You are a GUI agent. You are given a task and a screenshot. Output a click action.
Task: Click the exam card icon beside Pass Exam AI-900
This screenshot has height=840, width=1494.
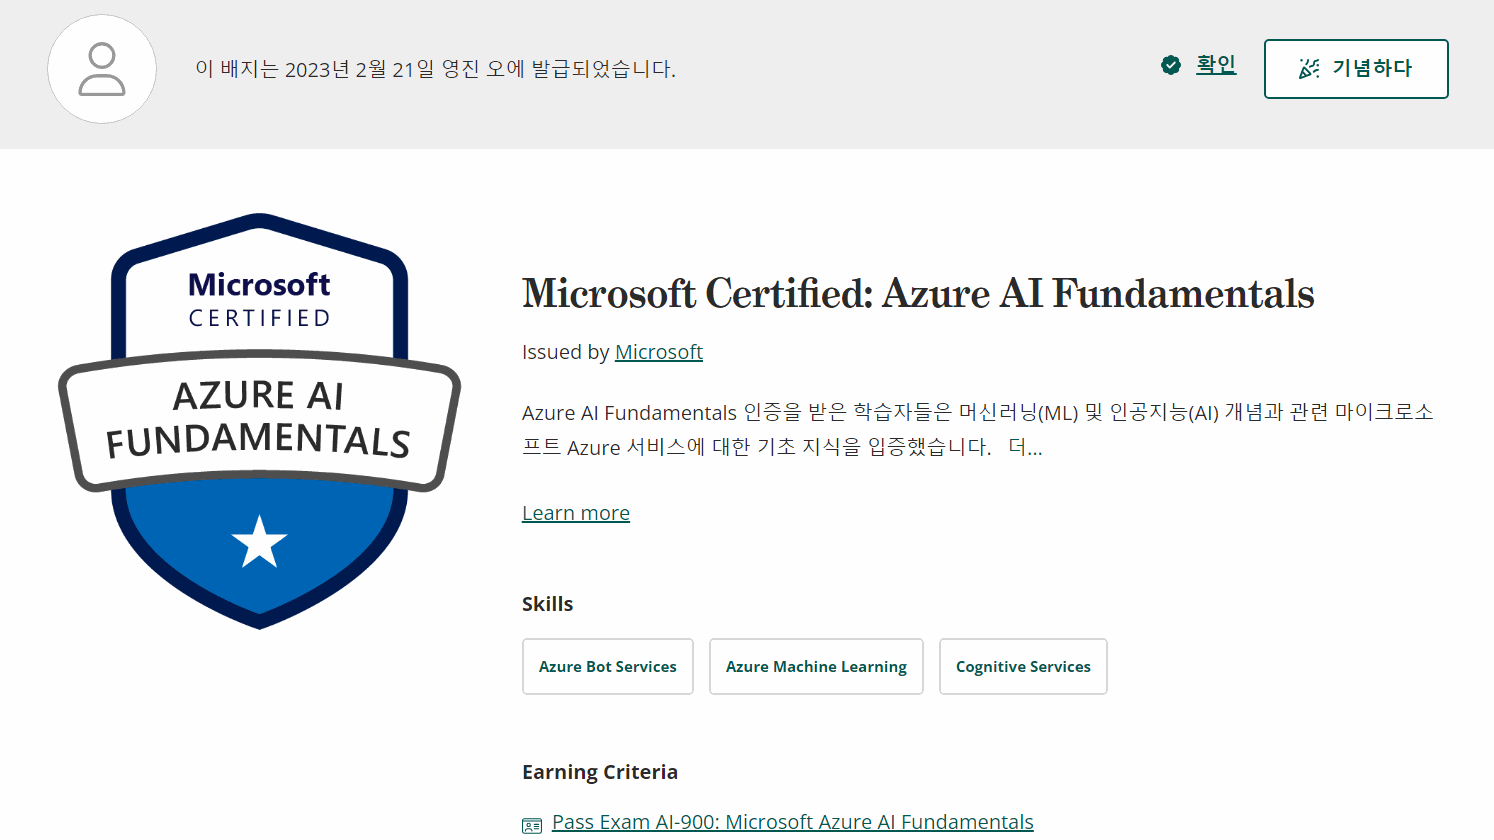click(x=531, y=823)
